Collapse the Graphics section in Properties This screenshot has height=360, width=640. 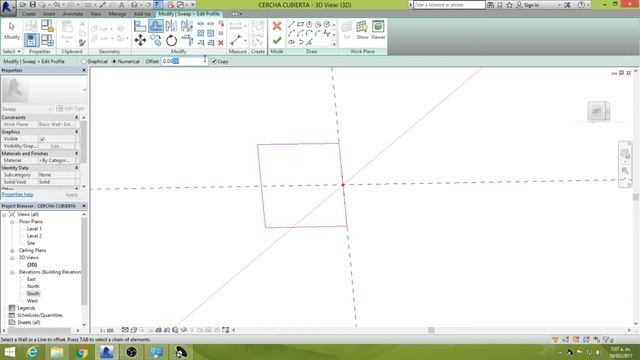pos(76,132)
